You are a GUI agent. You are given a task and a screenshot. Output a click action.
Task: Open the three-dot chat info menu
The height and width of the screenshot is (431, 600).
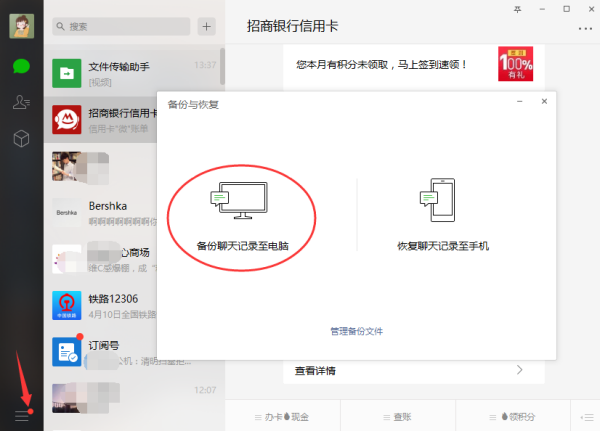585,29
